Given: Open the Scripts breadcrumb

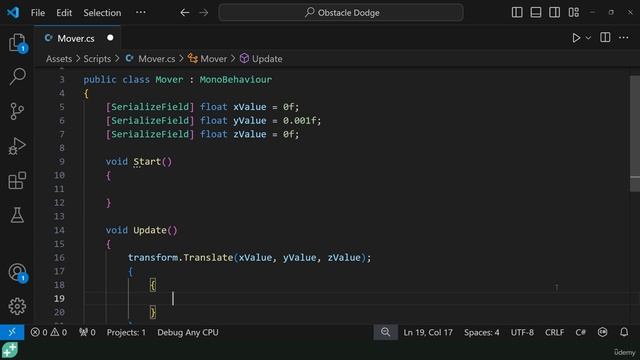Looking at the screenshot, I should click(x=97, y=59).
